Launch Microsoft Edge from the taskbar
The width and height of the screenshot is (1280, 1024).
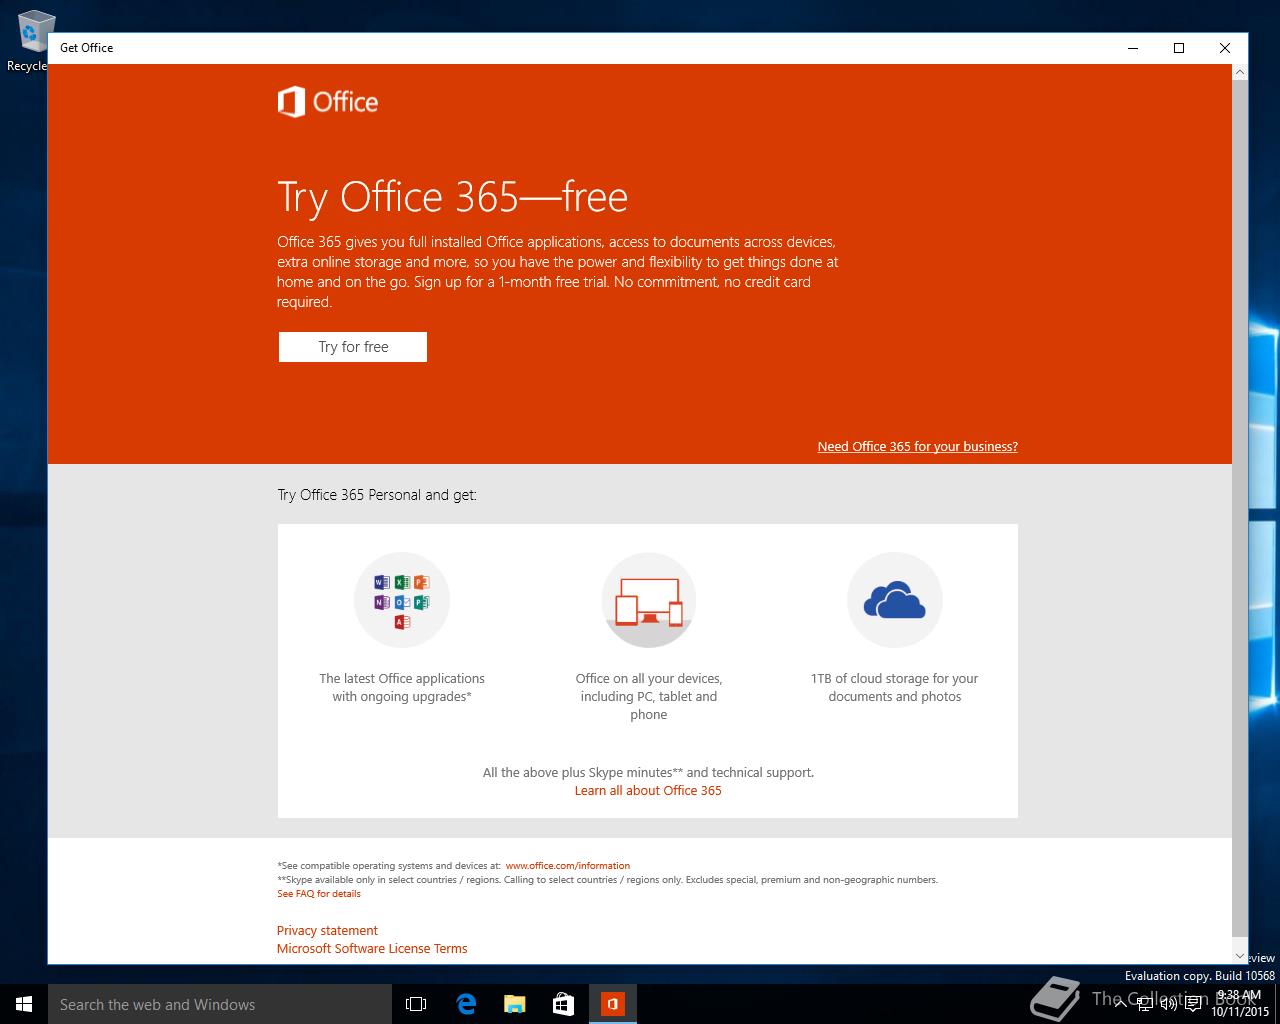click(x=466, y=1004)
